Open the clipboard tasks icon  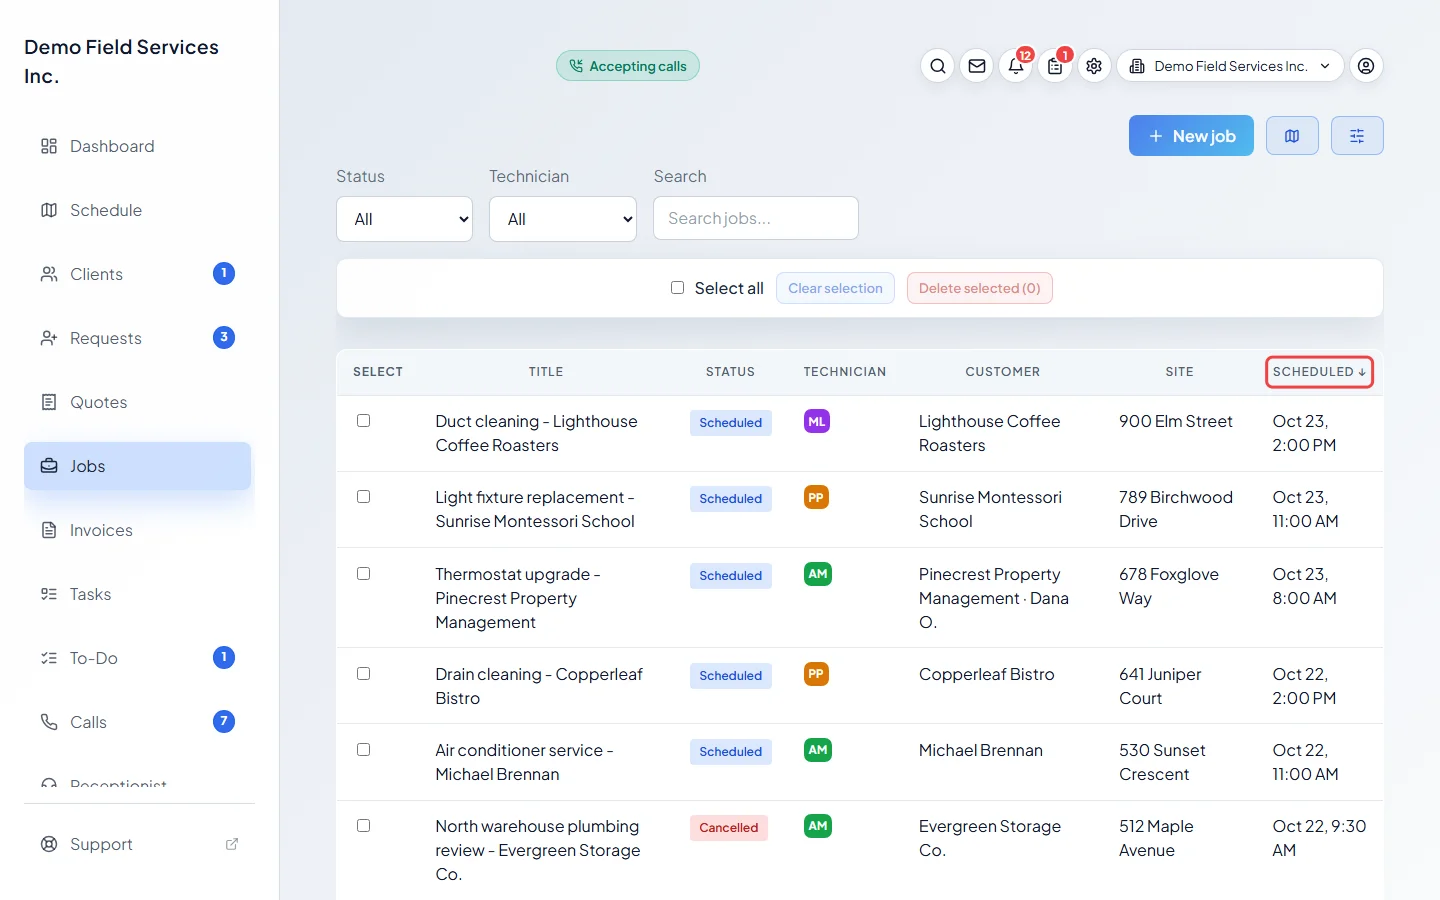[x=1055, y=66]
